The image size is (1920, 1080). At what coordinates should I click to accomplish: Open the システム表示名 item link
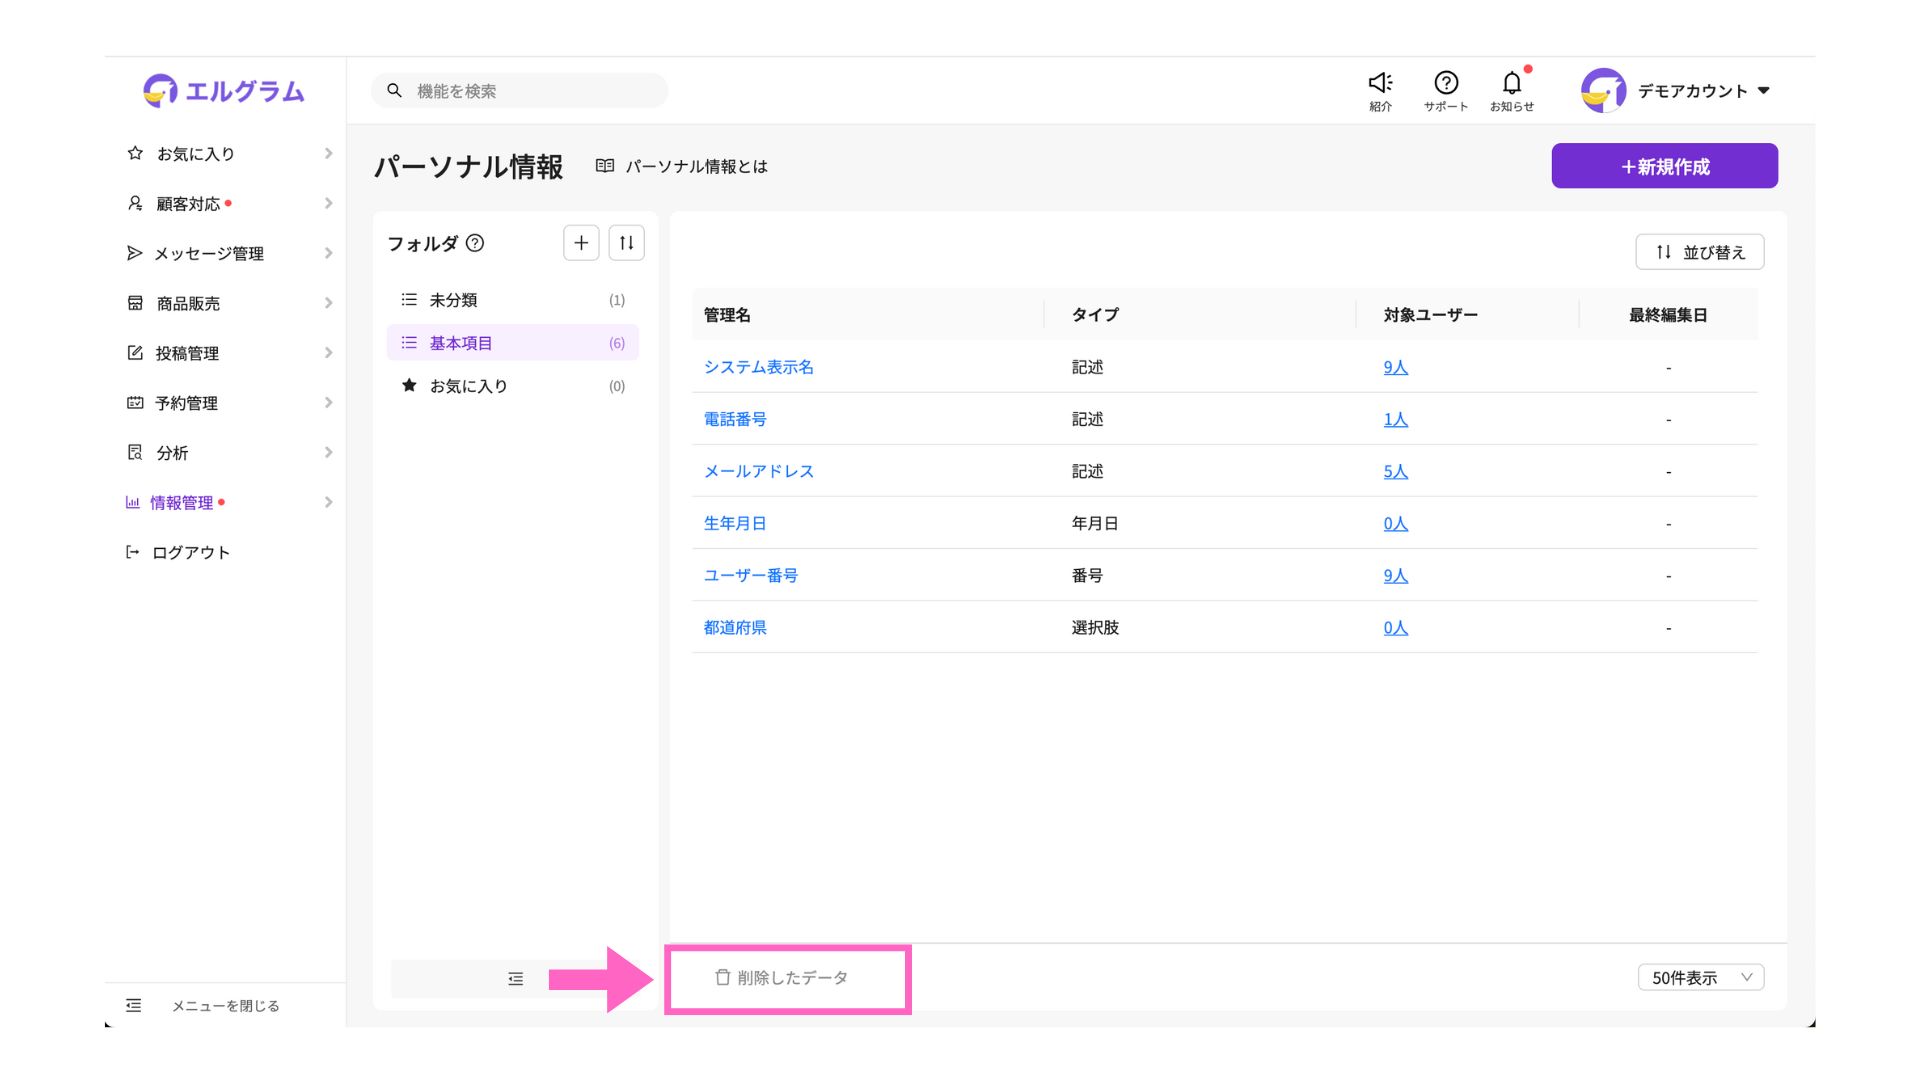pos(758,367)
